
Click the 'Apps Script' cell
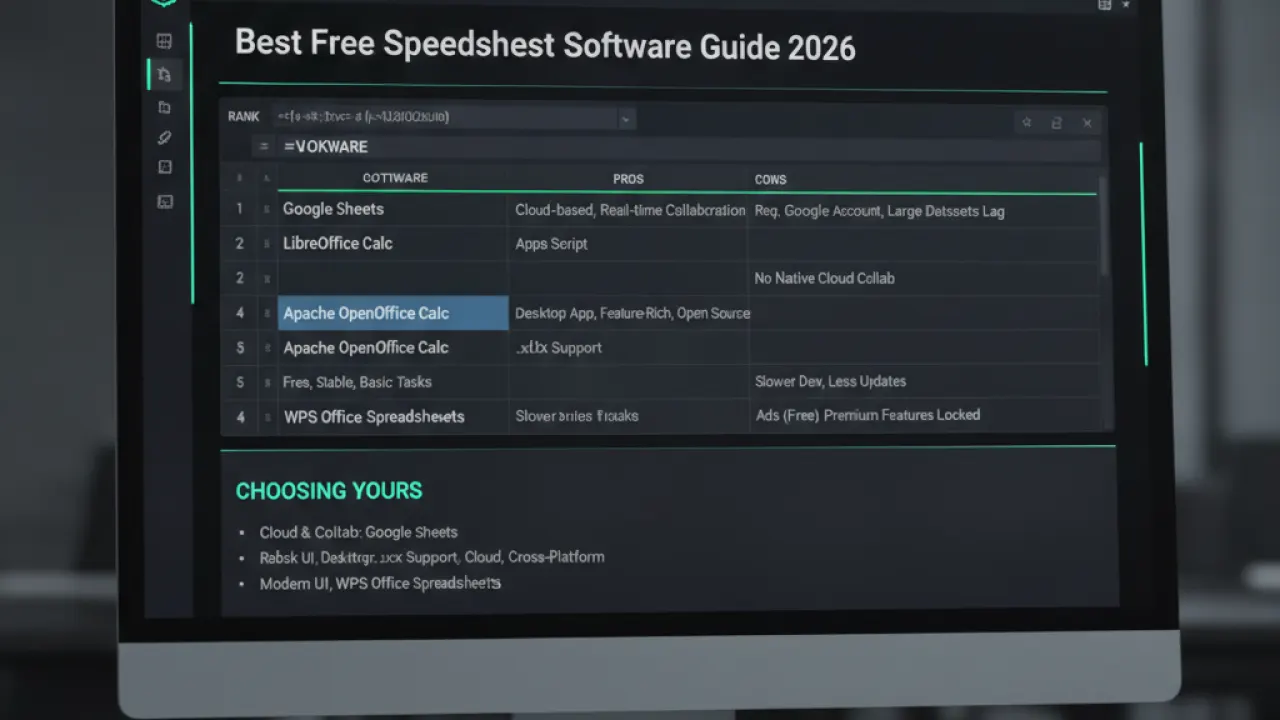click(x=628, y=244)
